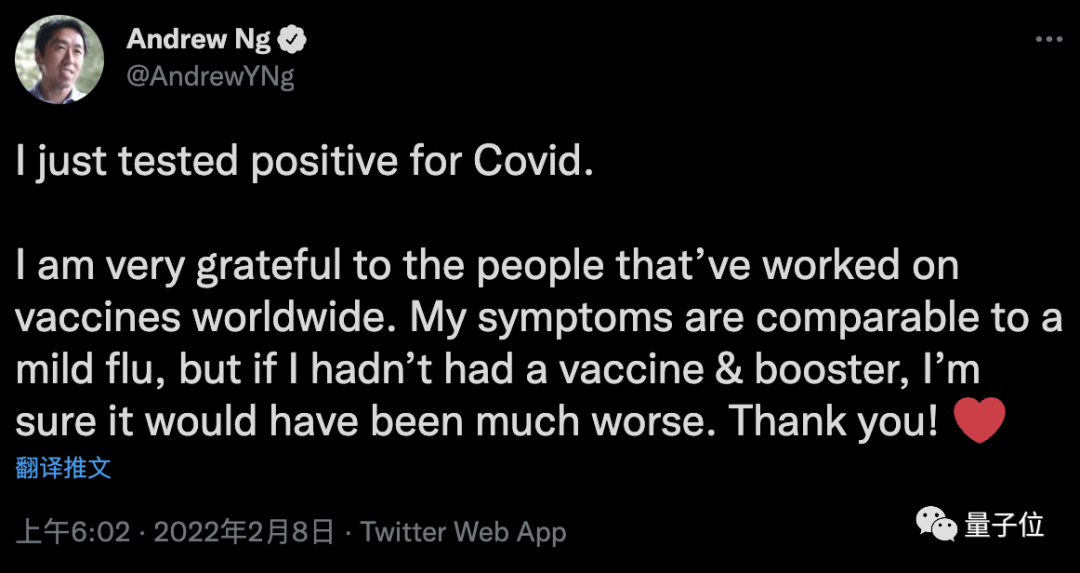Viewport: 1080px width, 573px height.
Task: Click the 翻译推文 translate link
Action: pyautogui.click(x=63, y=467)
